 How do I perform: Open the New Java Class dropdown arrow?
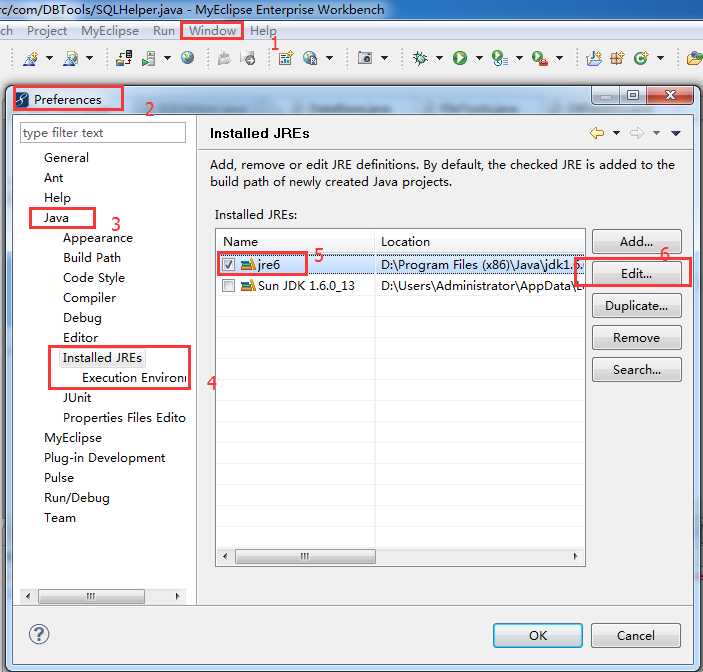click(x=660, y=58)
